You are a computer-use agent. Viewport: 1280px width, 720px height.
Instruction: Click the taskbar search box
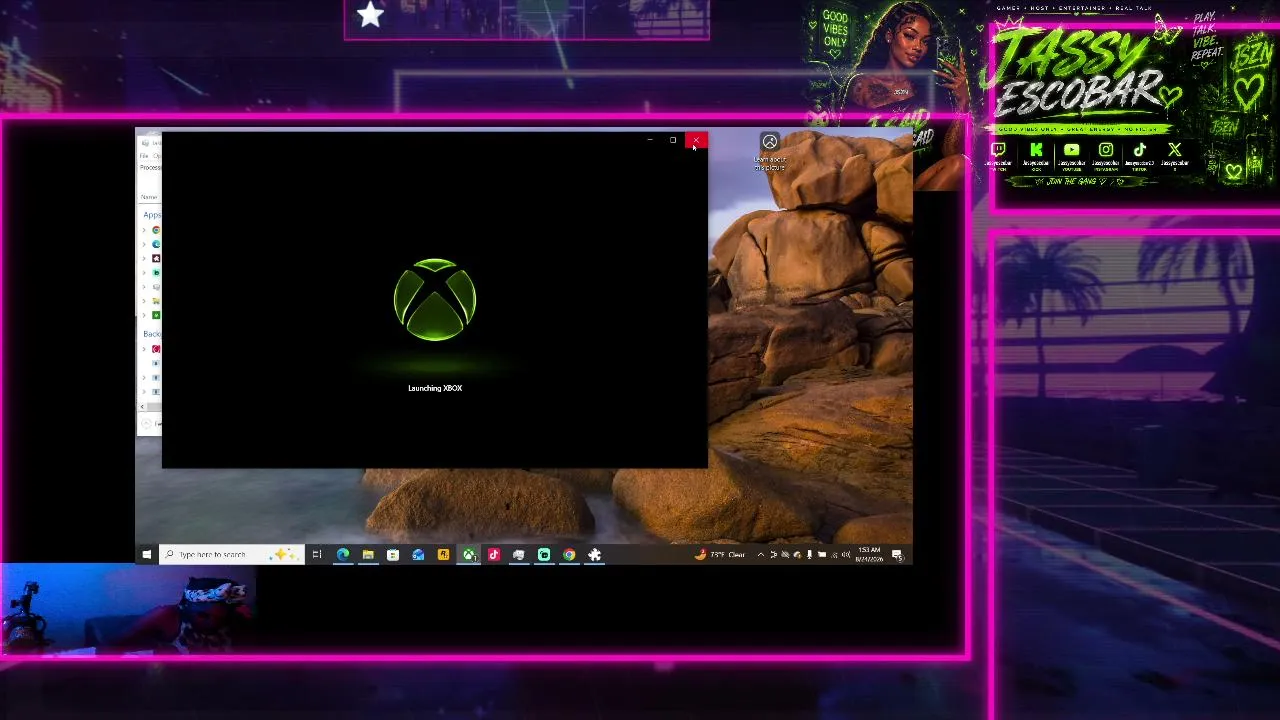tap(232, 555)
